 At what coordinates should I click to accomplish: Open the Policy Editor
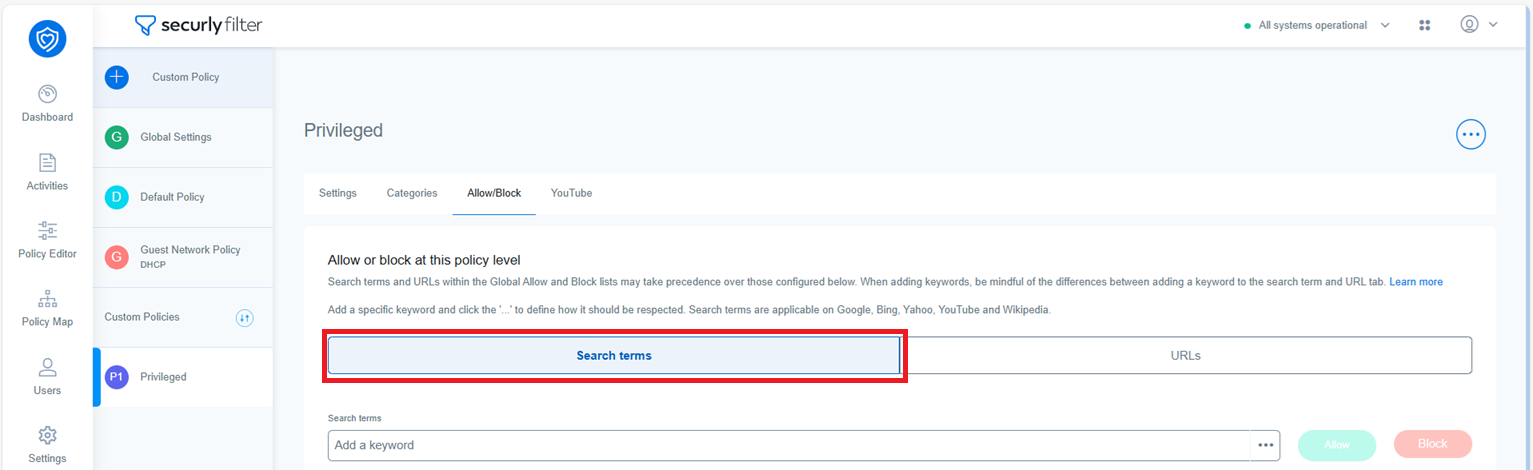point(47,240)
